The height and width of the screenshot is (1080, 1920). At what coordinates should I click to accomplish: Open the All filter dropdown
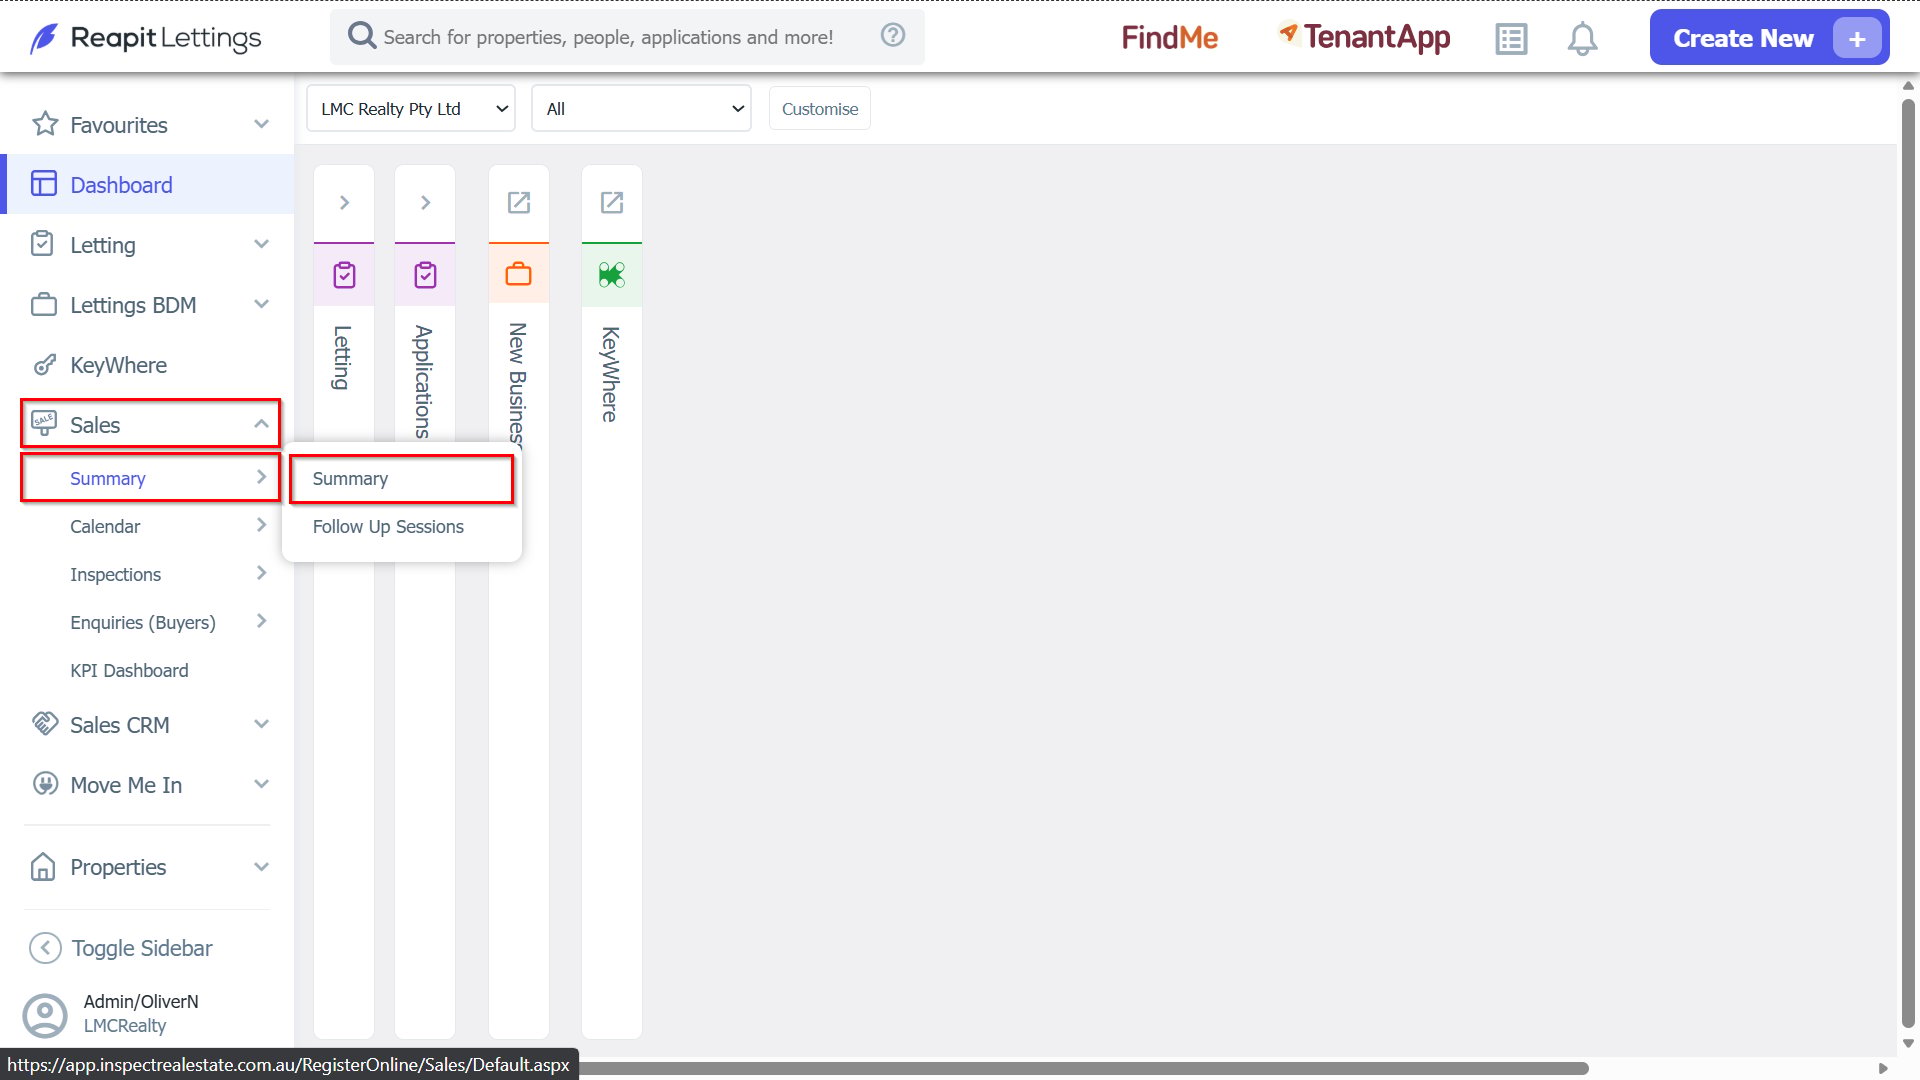pos(641,109)
